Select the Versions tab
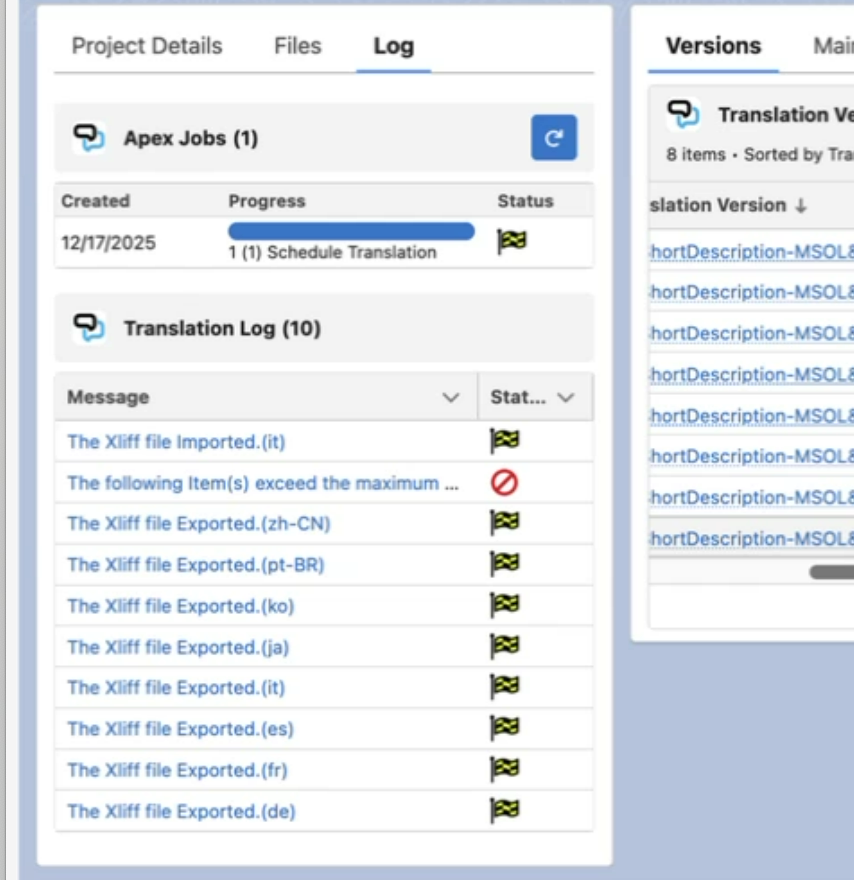This screenshot has height=880, width=854. [713, 46]
